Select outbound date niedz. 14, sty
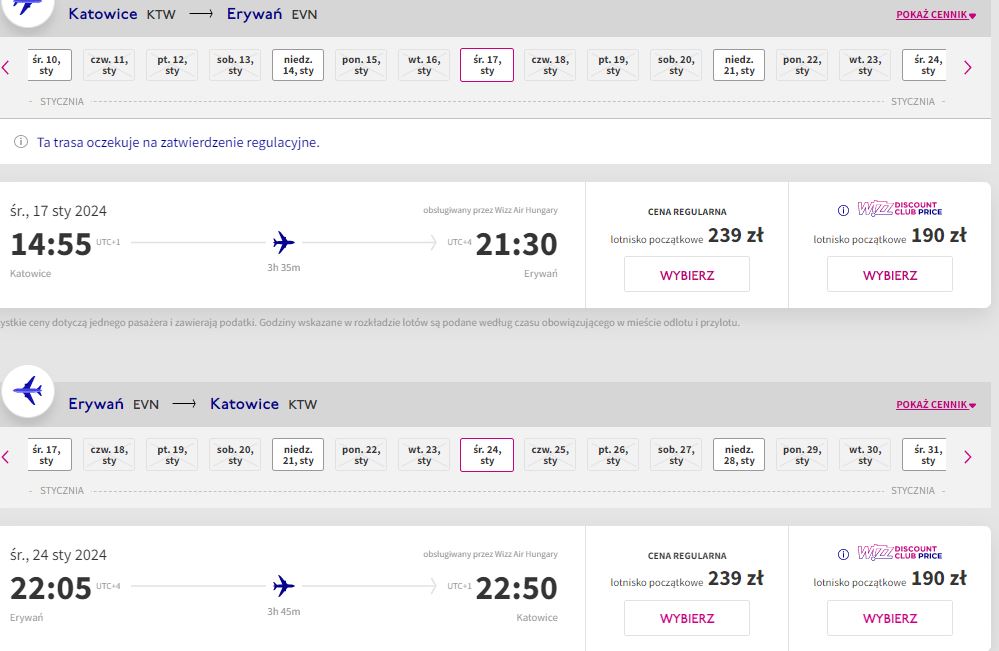 tap(298, 65)
